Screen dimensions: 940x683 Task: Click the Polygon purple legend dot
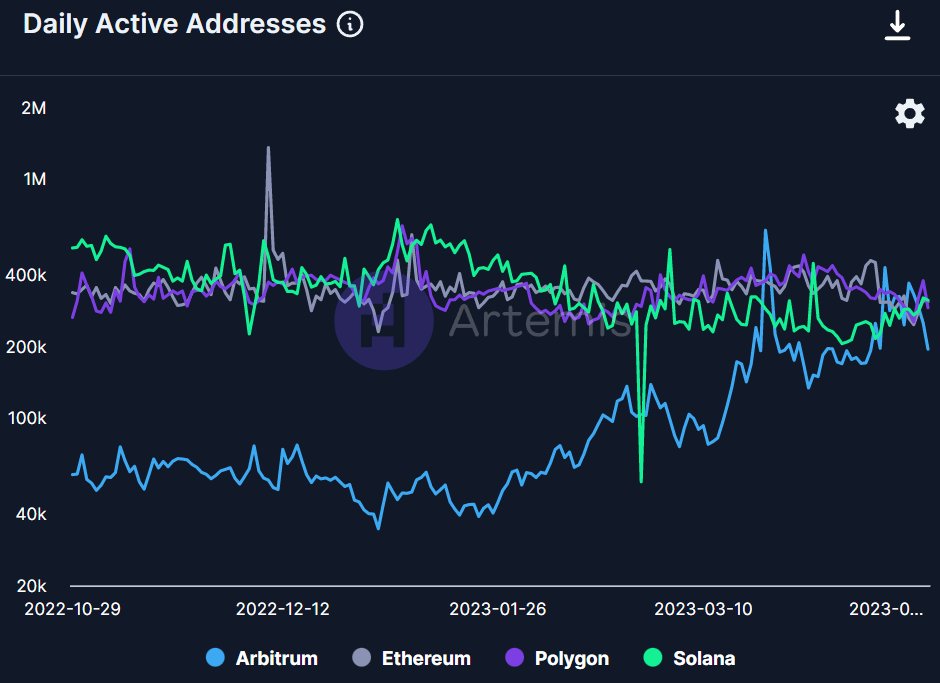tap(515, 658)
